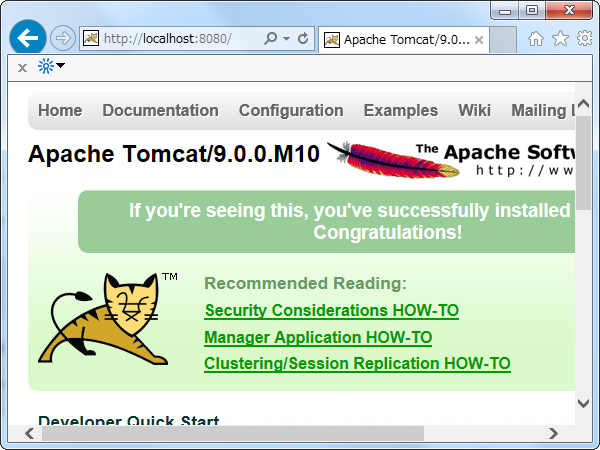Image resolution: width=600 pixels, height=450 pixels.
Task: Click The Apache Software Foundation logo text
Action: click(x=496, y=160)
